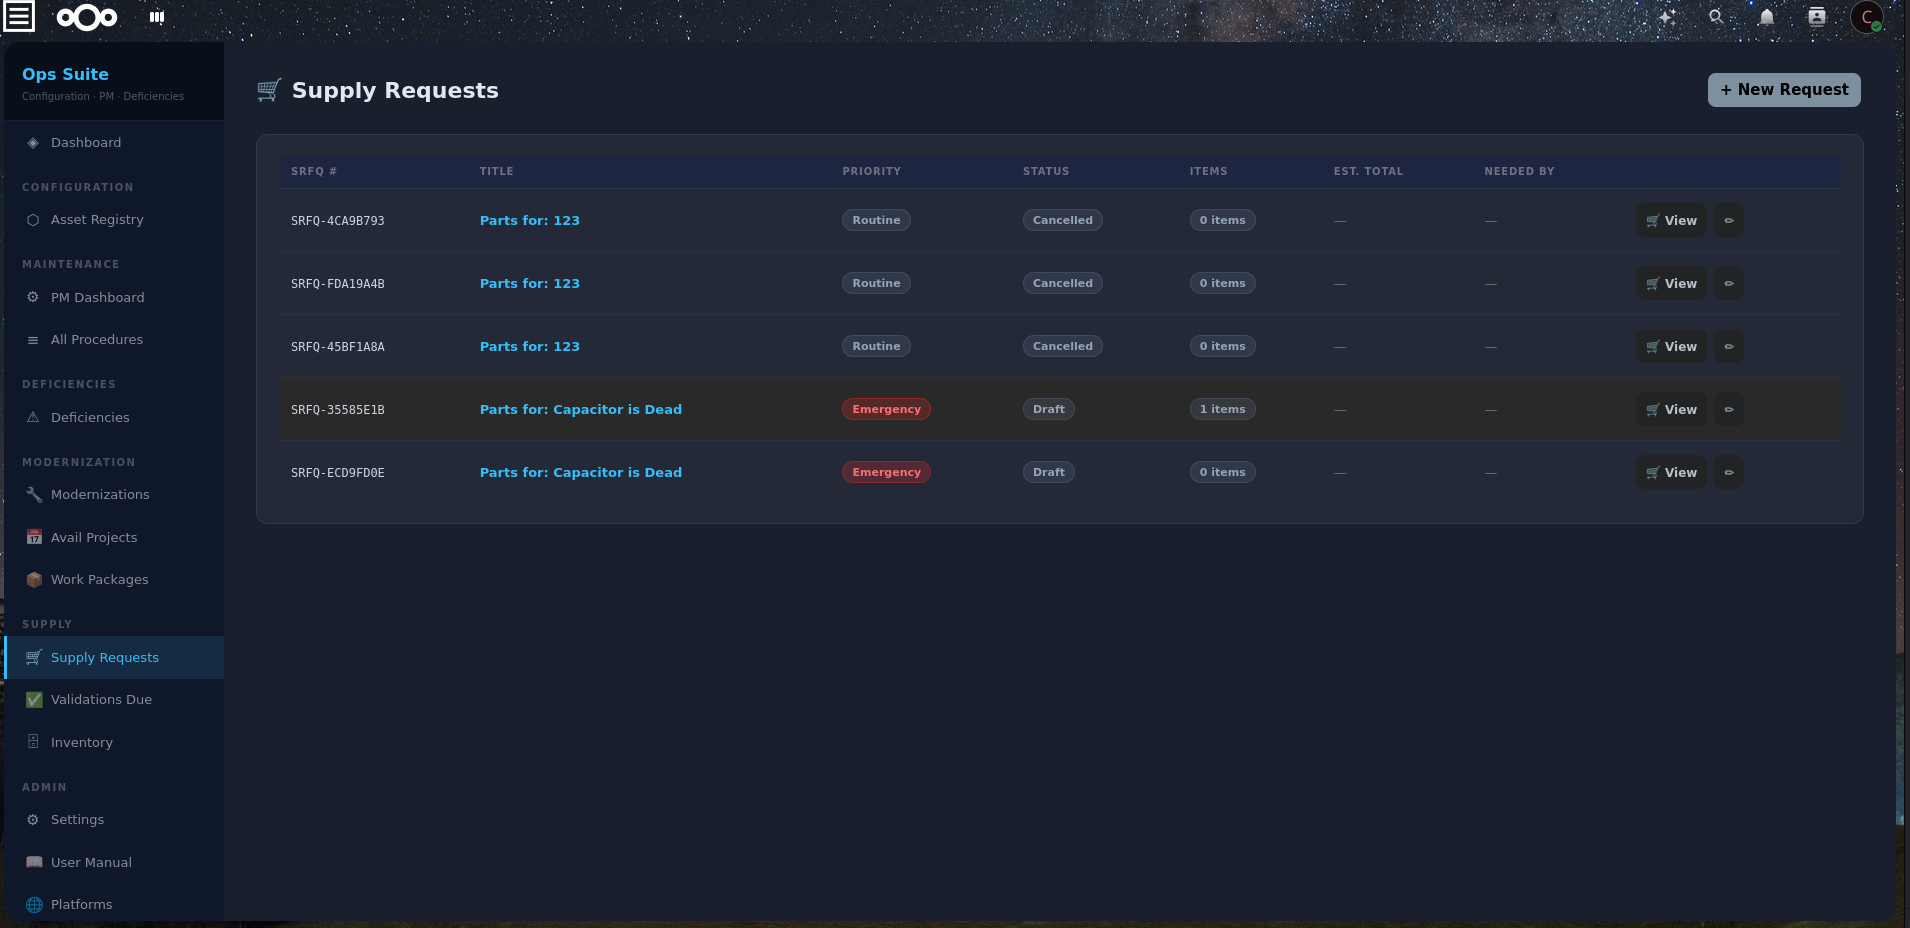This screenshot has height=928, width=1910.
Task: Click the Platforms globe icon
Action: coord(34,905)
